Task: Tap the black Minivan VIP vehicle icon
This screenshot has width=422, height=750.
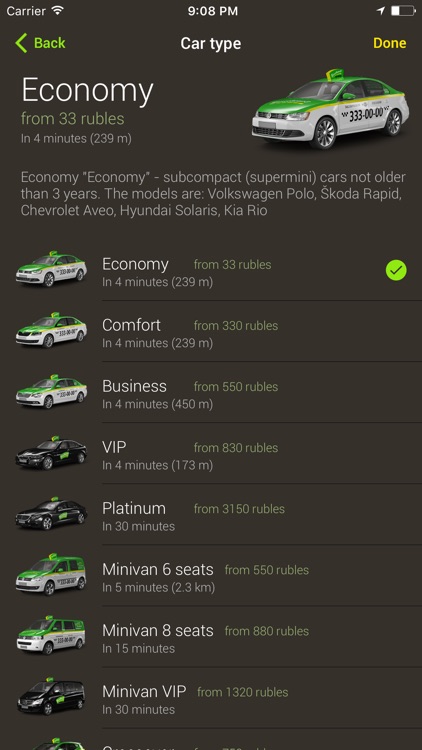Action: pos(51,696)
